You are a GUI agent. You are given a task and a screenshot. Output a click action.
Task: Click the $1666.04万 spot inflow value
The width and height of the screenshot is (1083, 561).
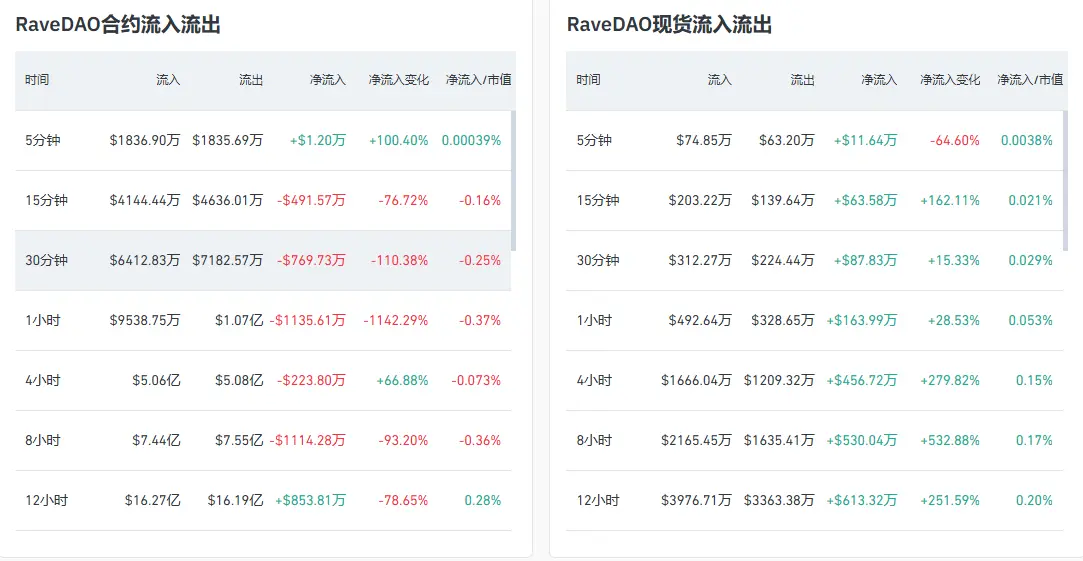[696, 381]
